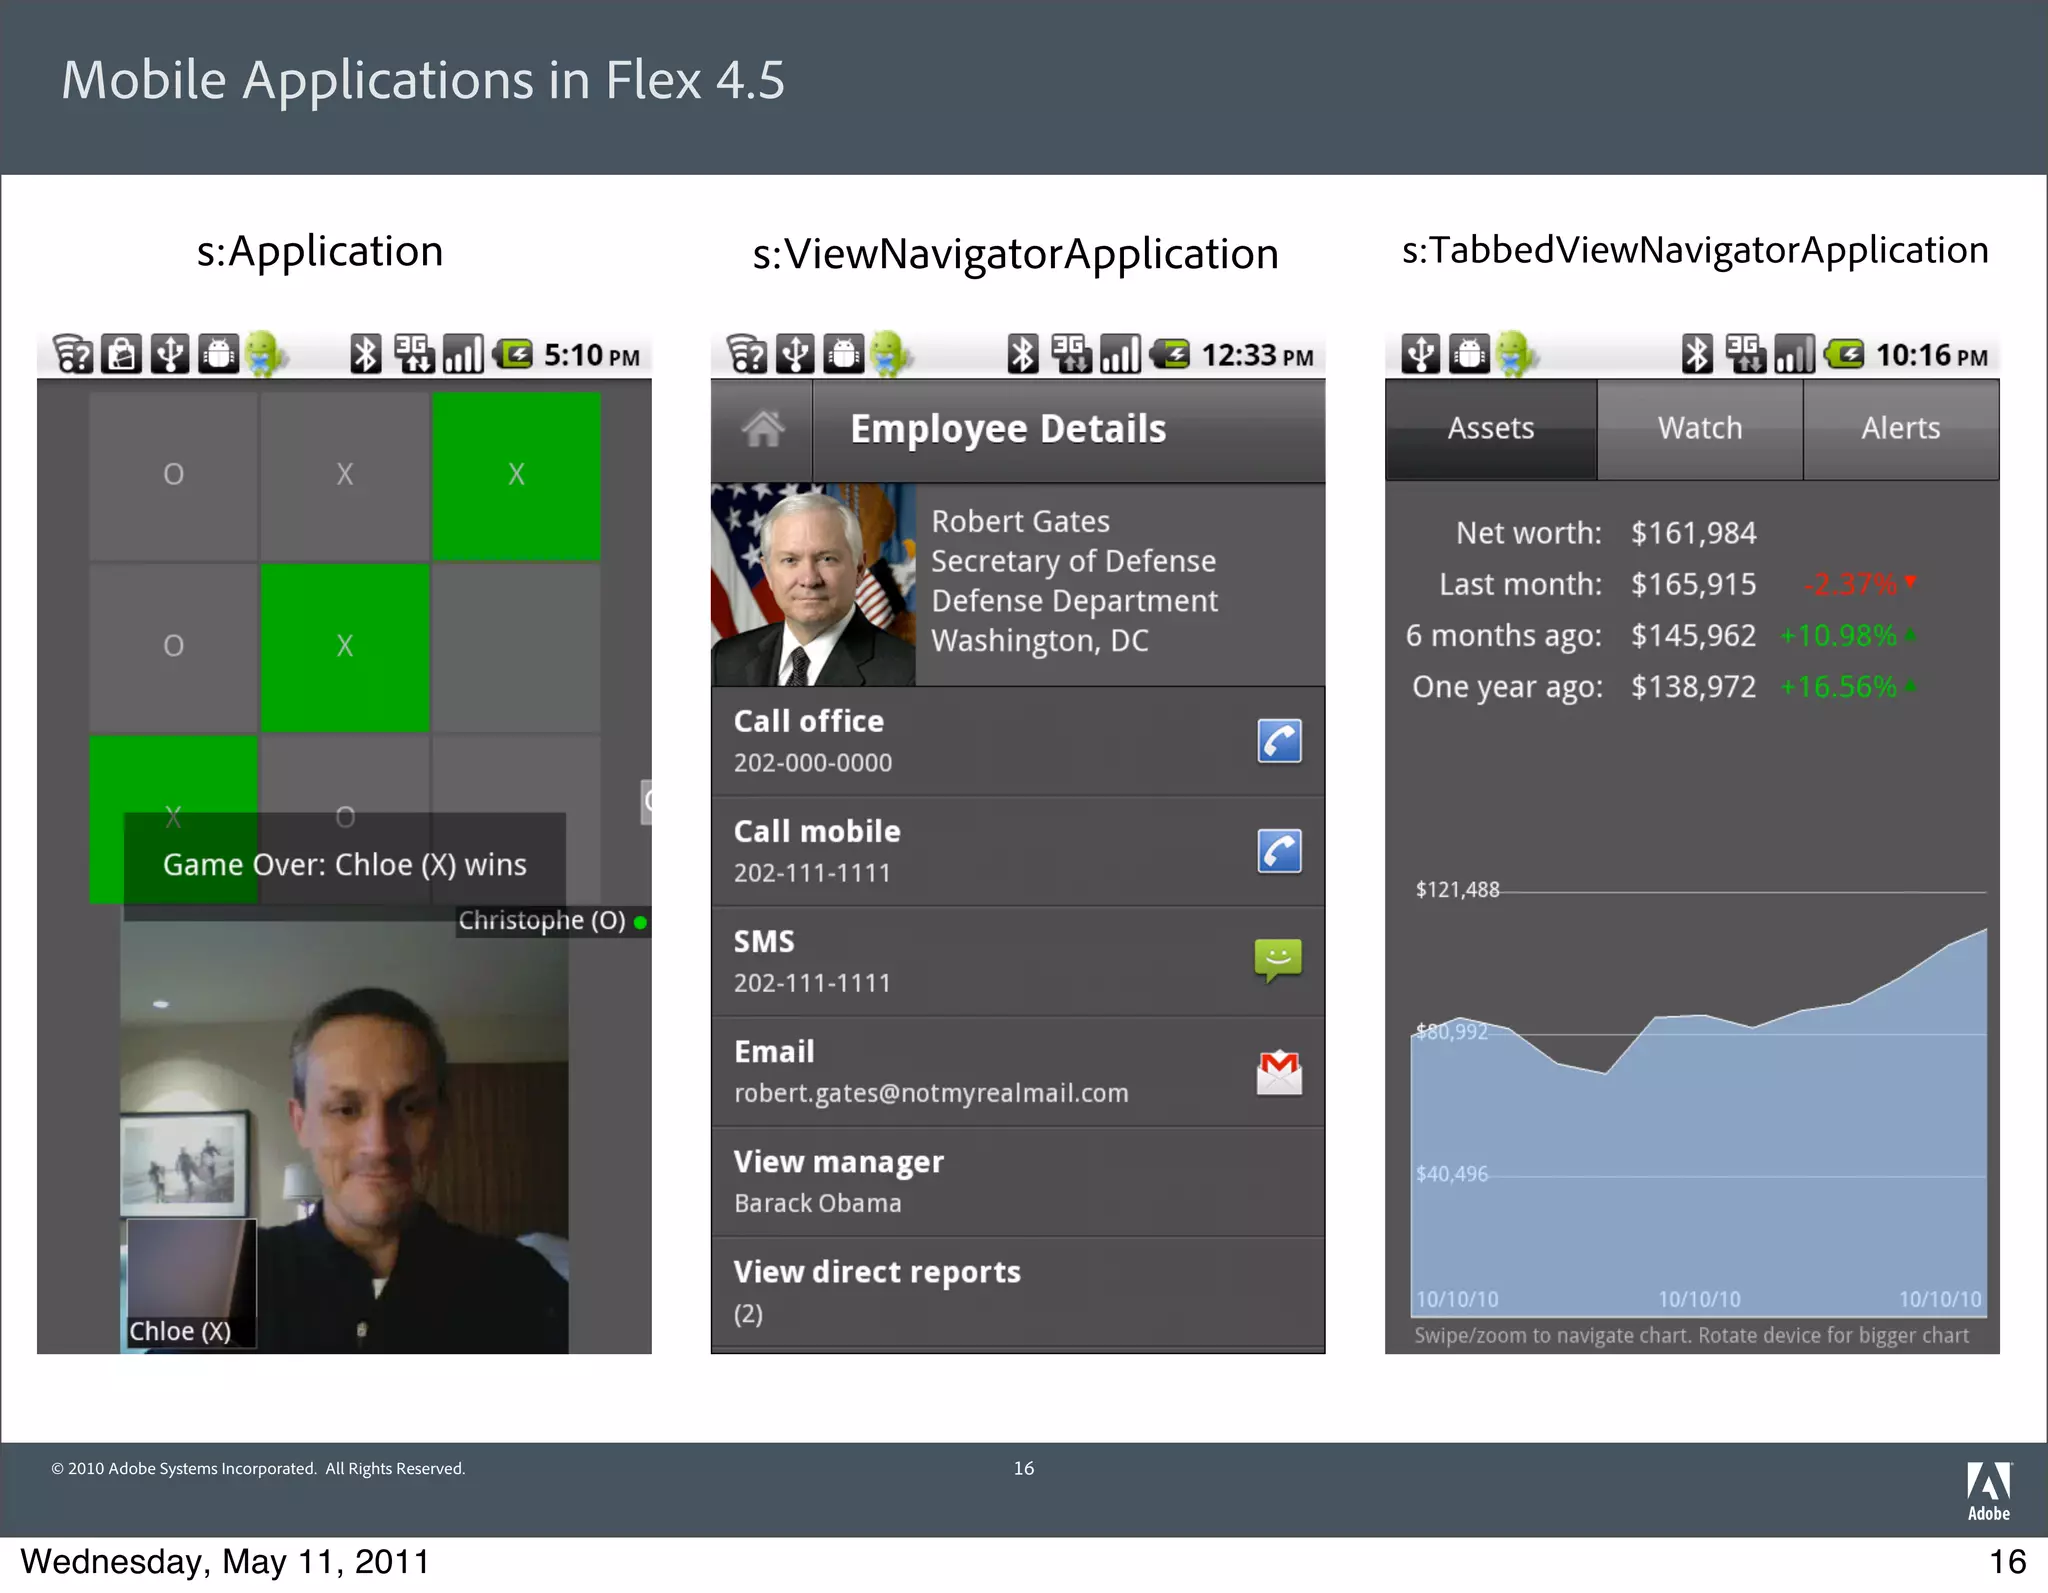Tap the battery icon in the 10:16 PM status bar

pyautogui.click(x=1845, y=354)
